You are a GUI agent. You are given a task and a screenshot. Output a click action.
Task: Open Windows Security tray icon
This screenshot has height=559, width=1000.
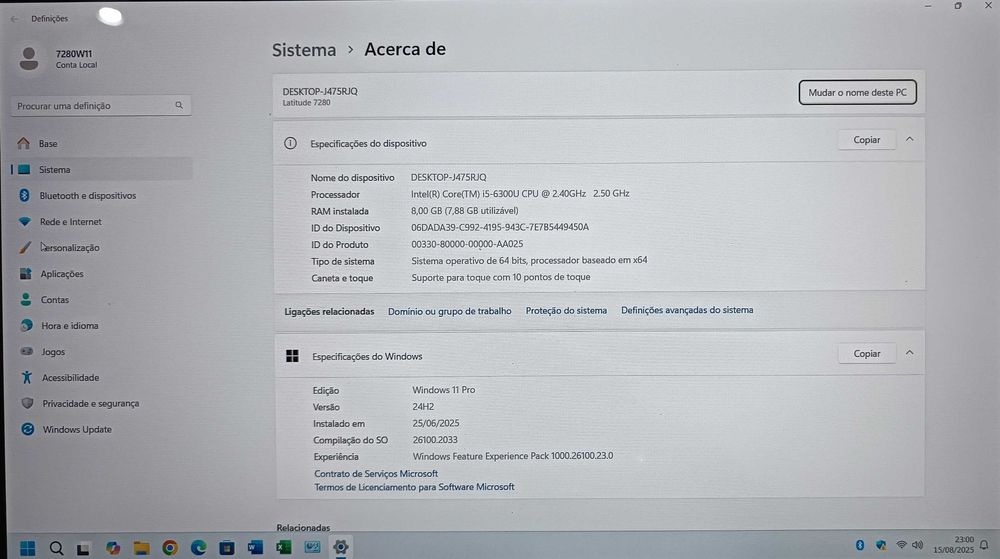pos(881,545)
